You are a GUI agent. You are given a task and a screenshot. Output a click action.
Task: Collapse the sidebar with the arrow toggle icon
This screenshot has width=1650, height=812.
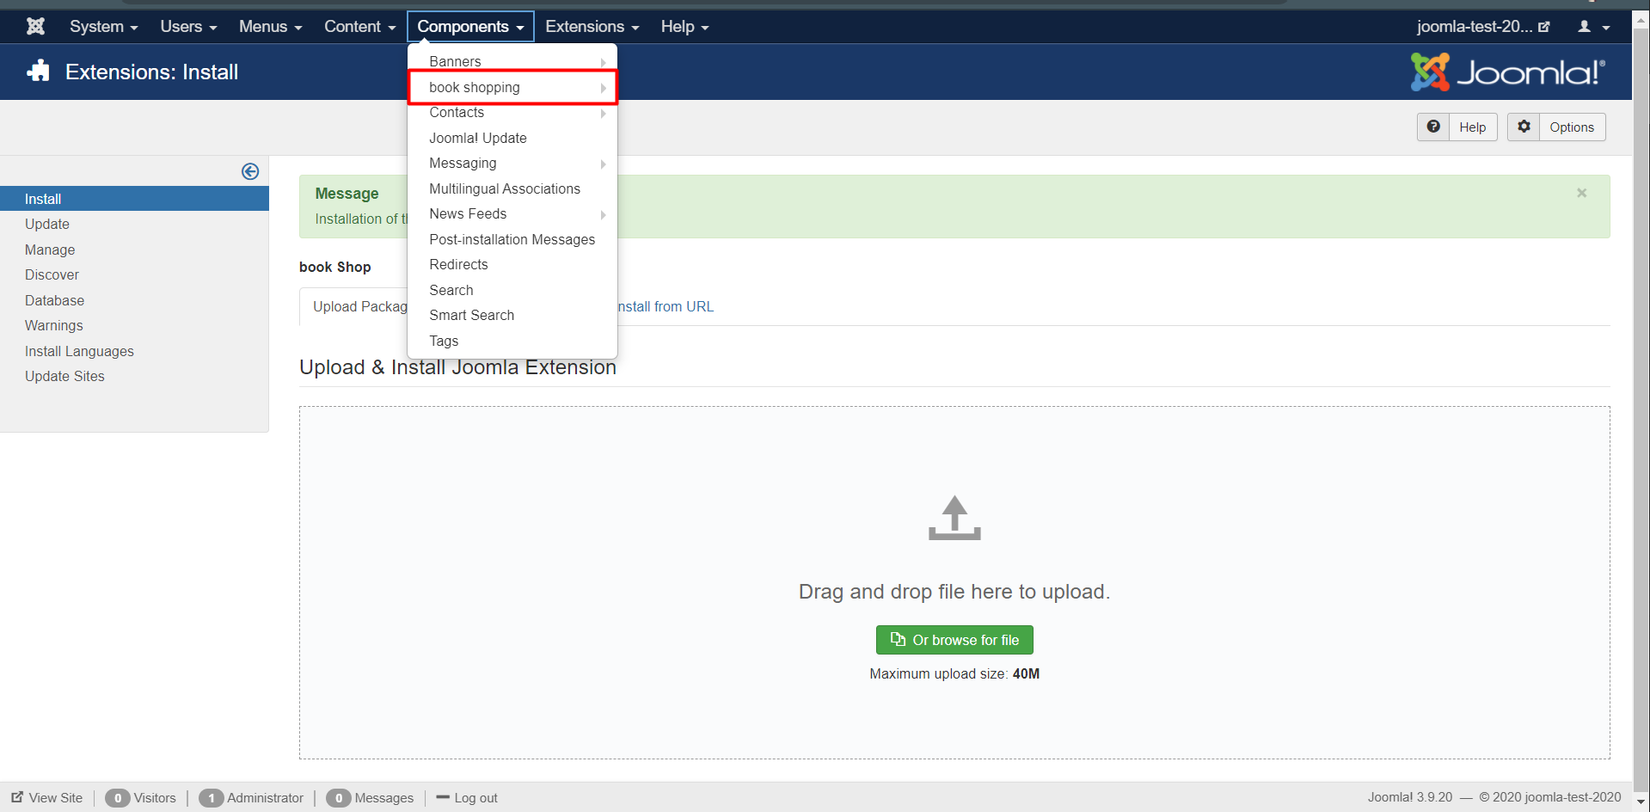pyautogui.click(x=250, y=172)
